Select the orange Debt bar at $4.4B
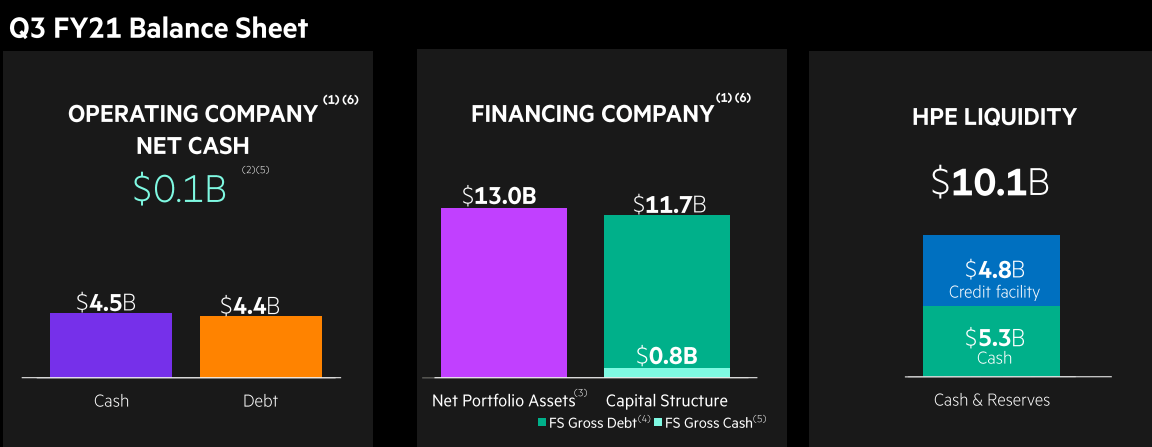Screen dimensions: 1152x447 tap(261, 346)
